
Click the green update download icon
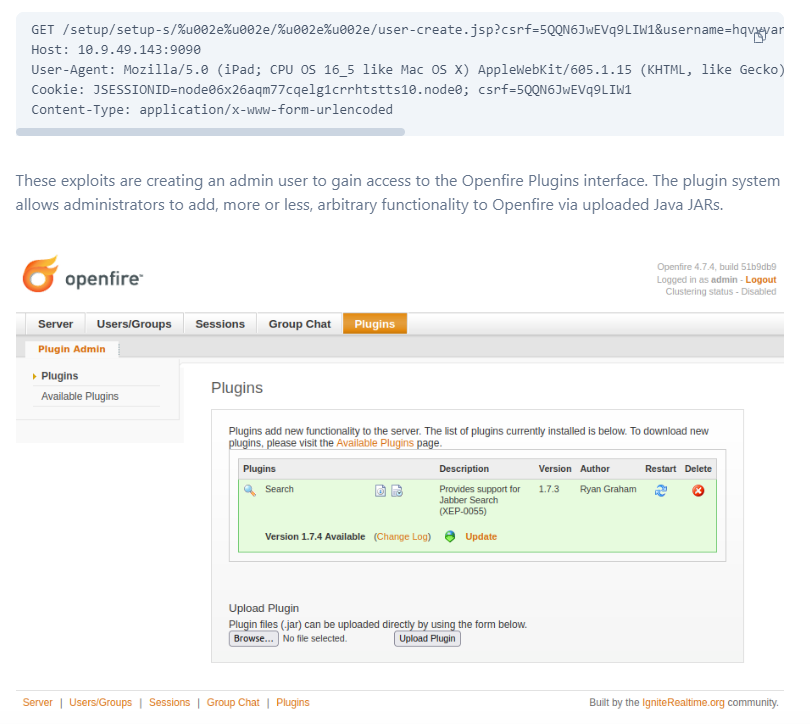pos(450,537)
